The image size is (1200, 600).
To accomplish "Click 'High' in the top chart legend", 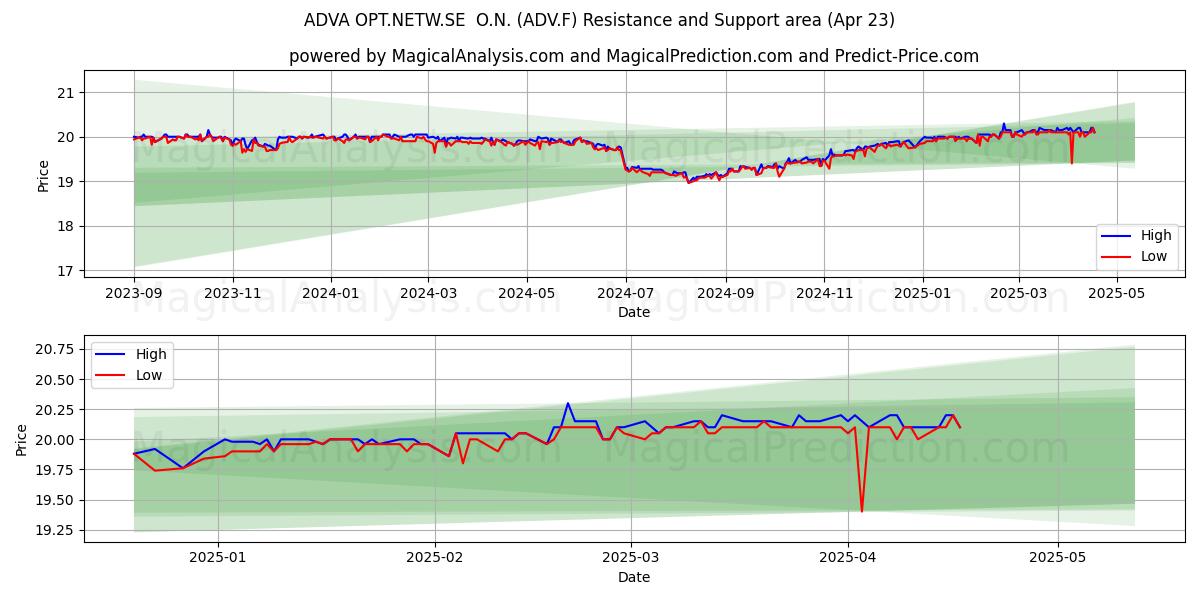I will click(x=1156, y=236).
